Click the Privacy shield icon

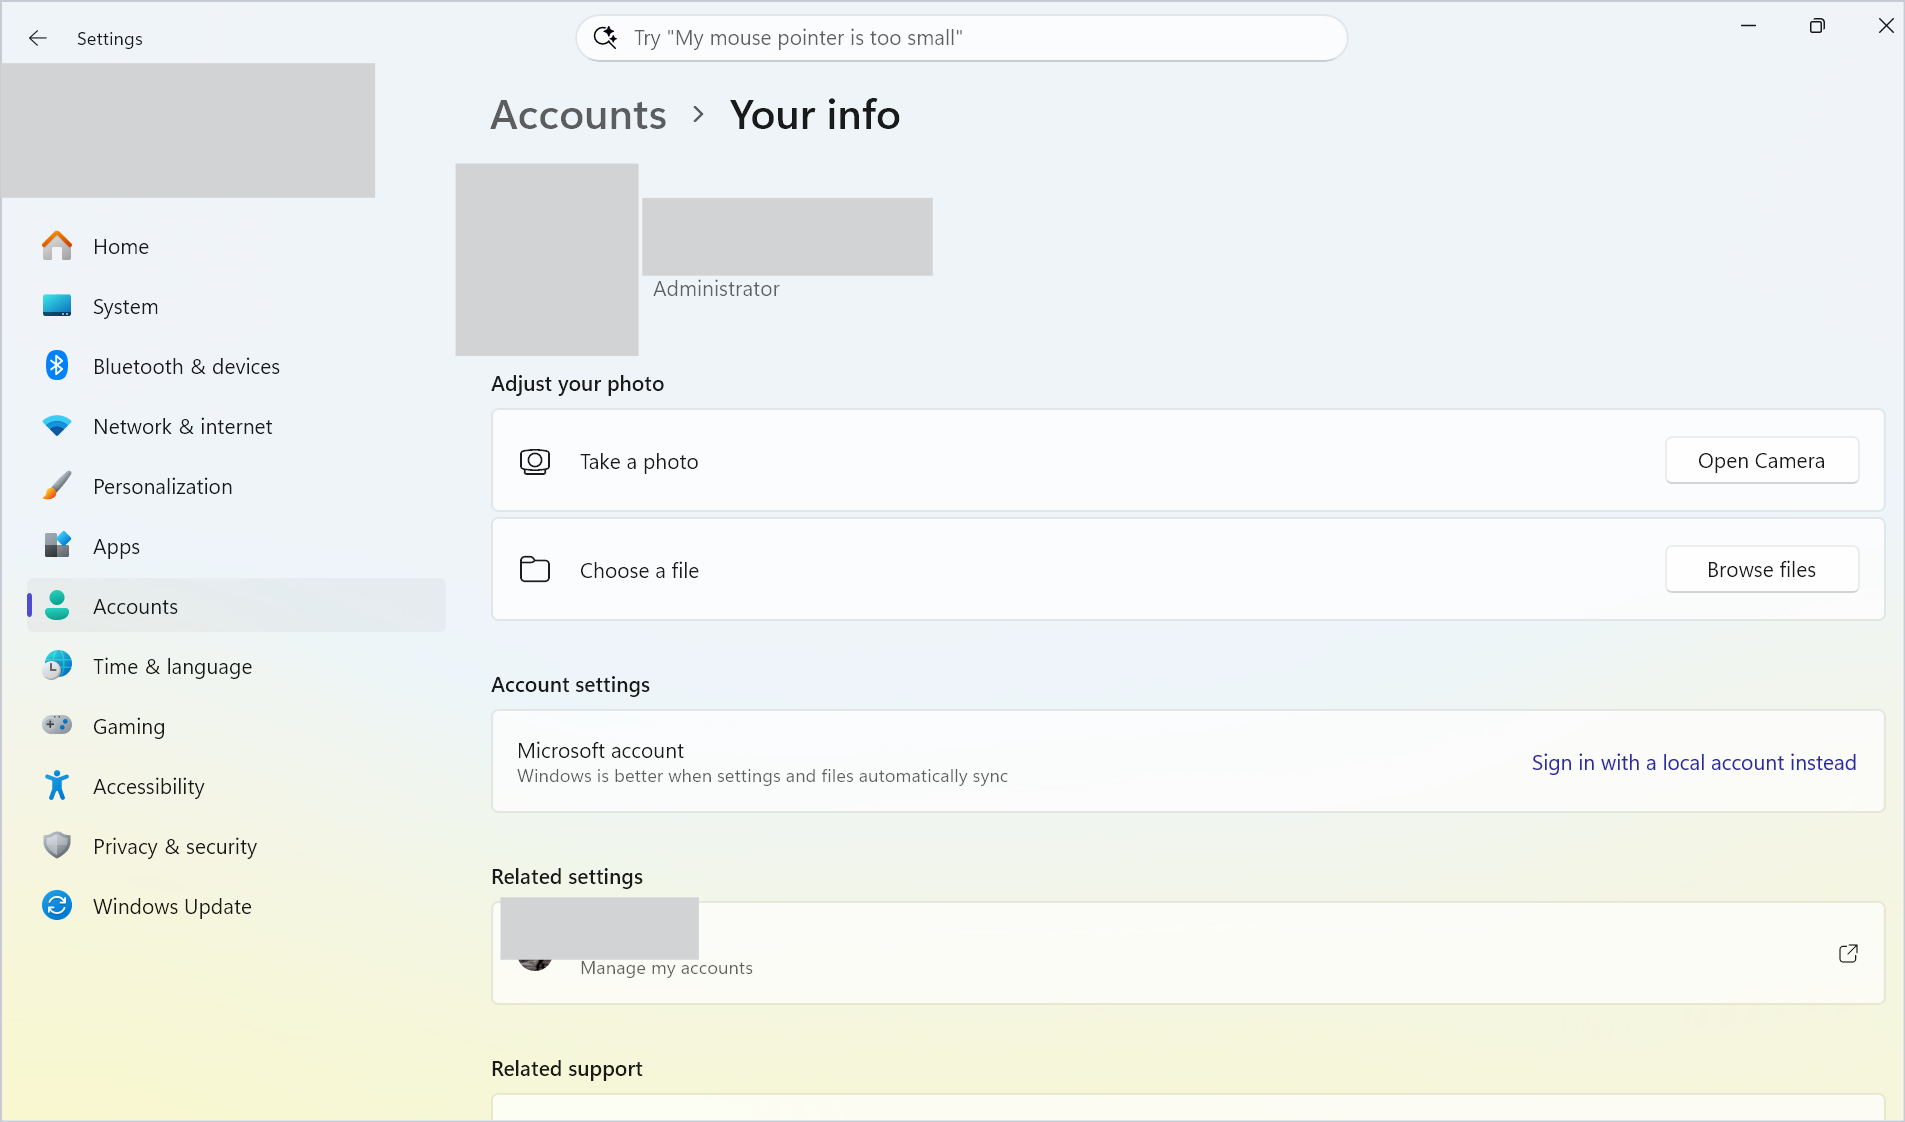[x=57, y=846]
